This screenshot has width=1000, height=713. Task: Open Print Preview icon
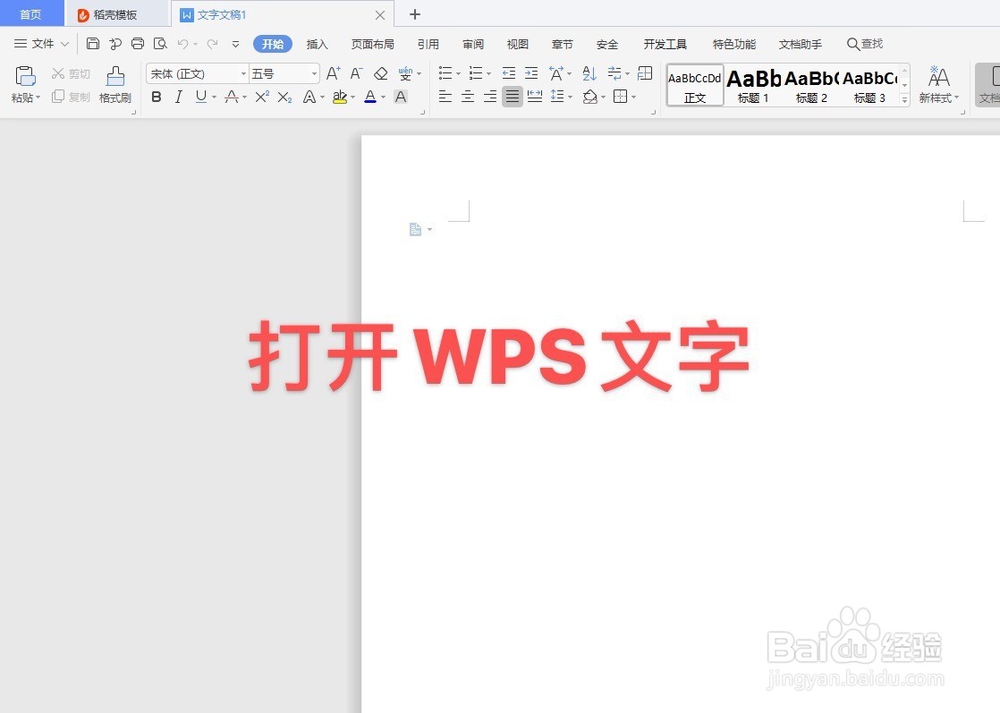(x=160, y=43)
